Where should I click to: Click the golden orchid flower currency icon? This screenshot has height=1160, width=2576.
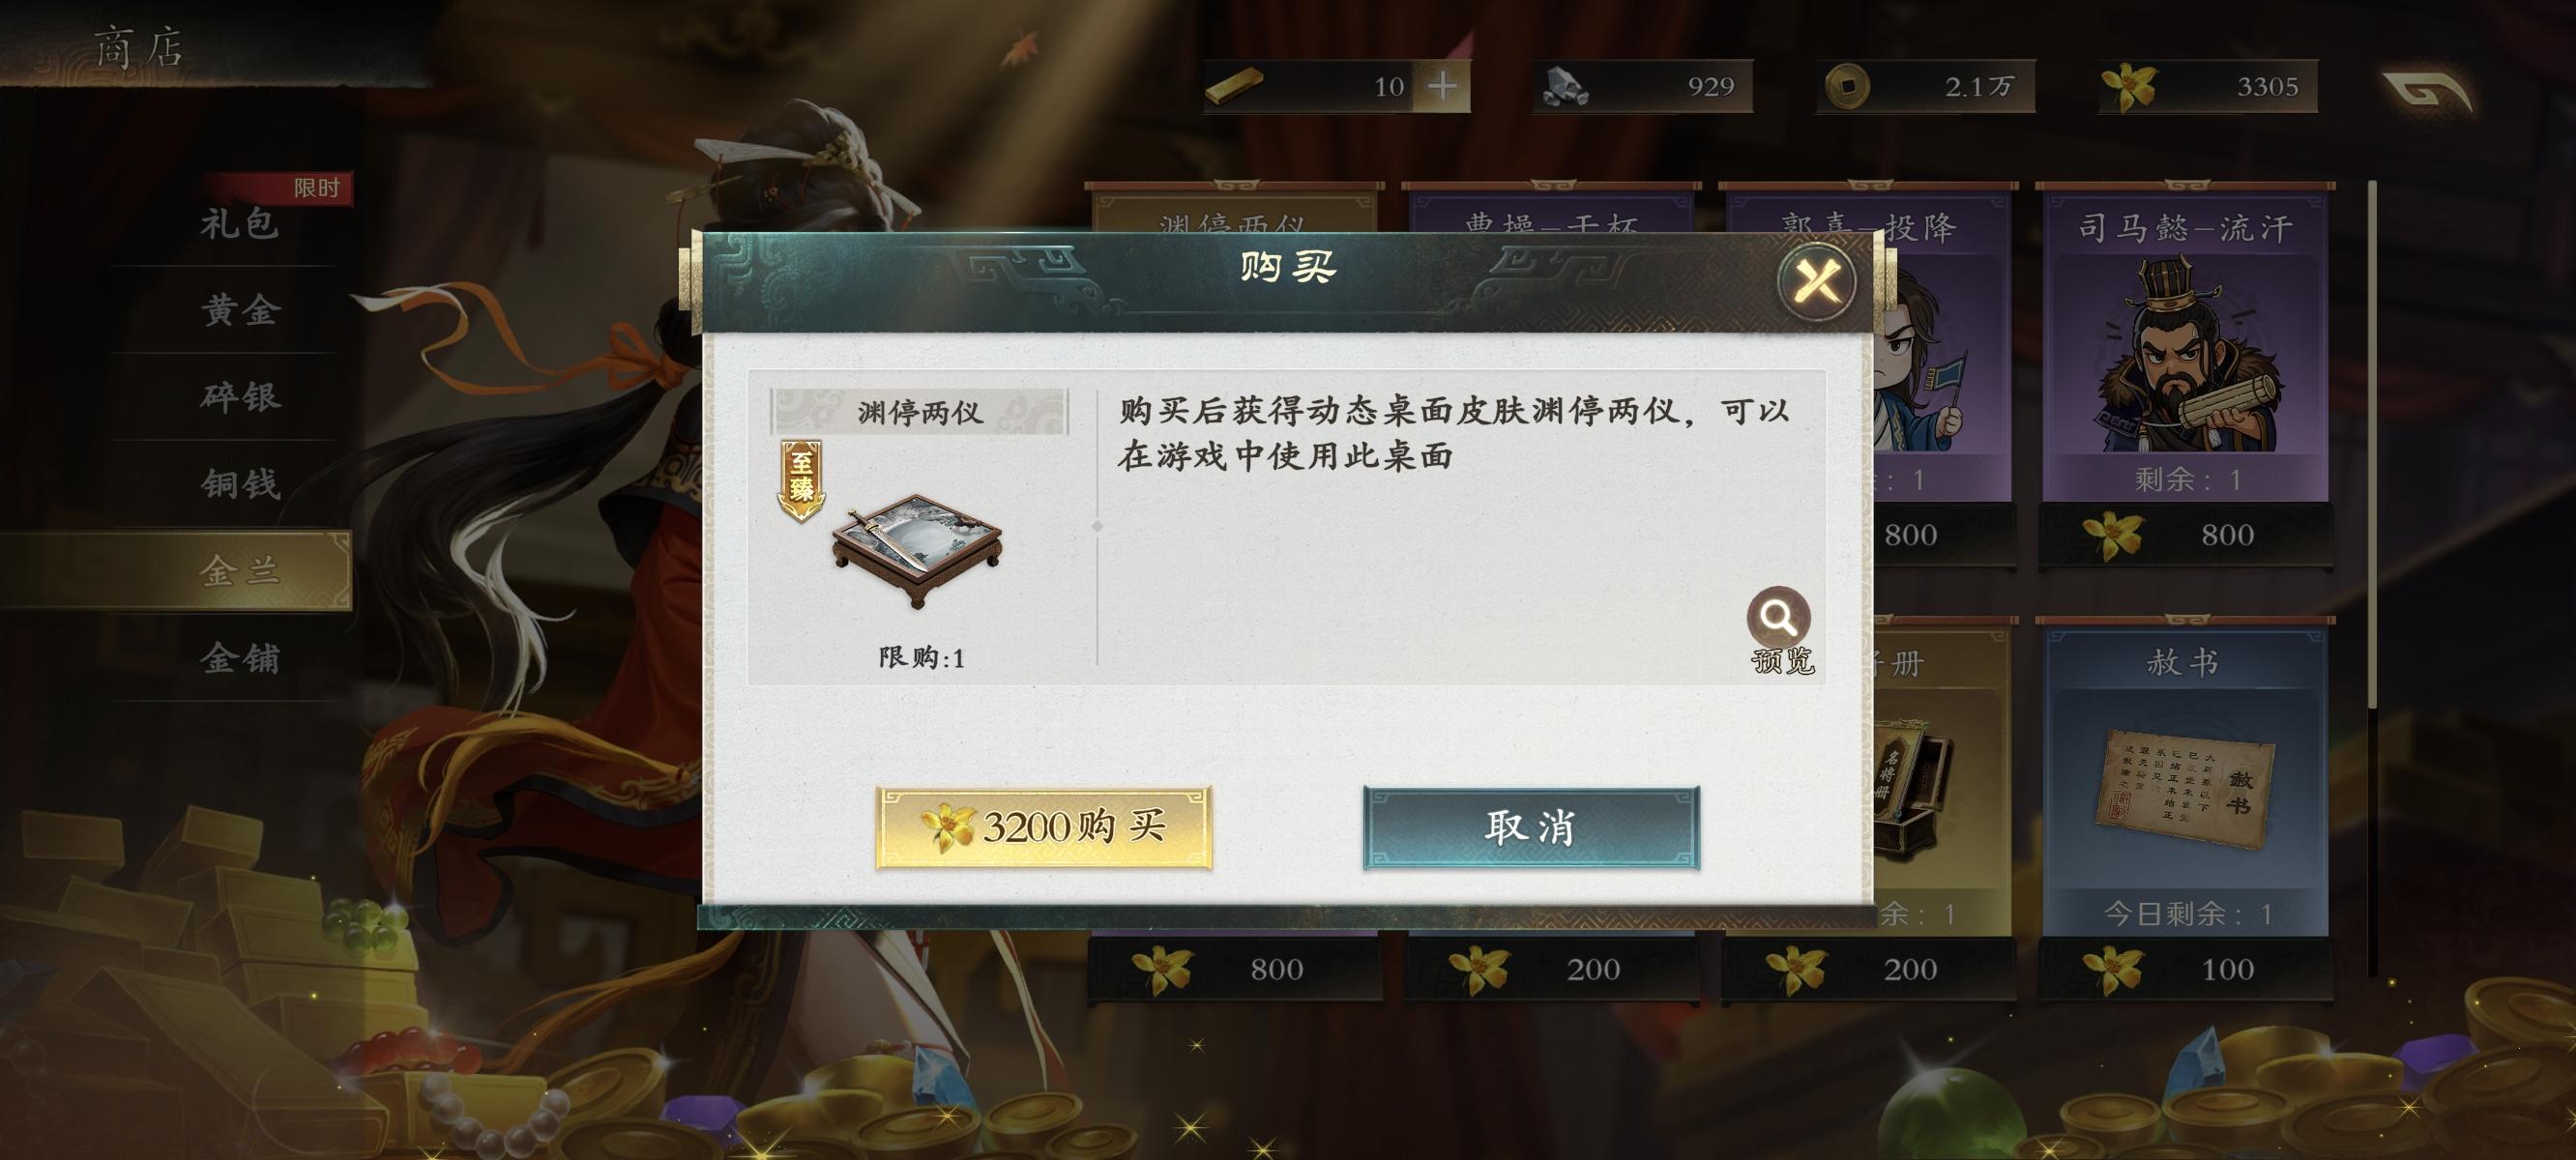[2128, 87]
